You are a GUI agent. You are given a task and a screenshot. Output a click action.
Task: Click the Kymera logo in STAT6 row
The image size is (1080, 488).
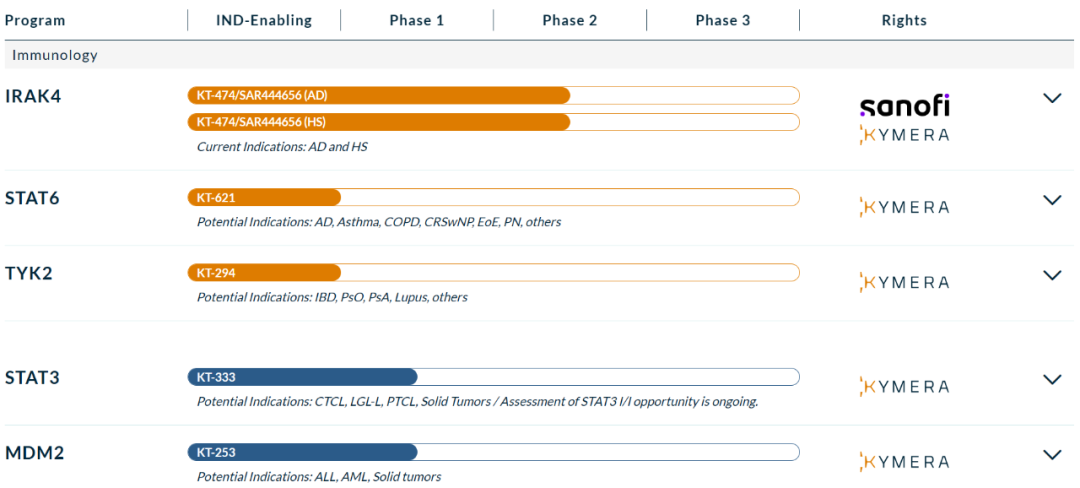pyautogui.click(x=904, y=207)
